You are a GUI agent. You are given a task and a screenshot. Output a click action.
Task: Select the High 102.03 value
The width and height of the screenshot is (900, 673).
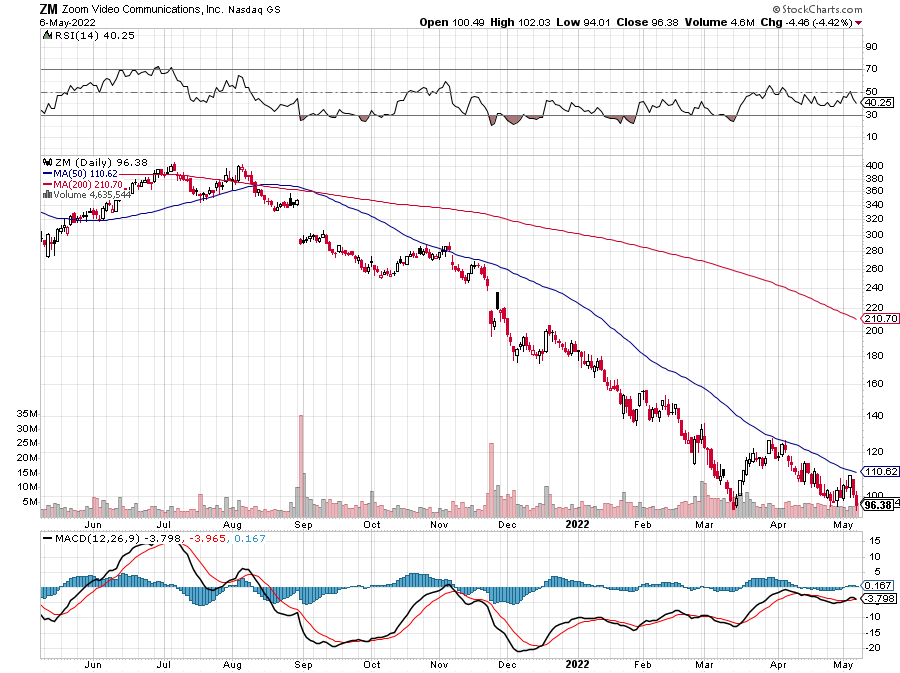click(520, 22)
